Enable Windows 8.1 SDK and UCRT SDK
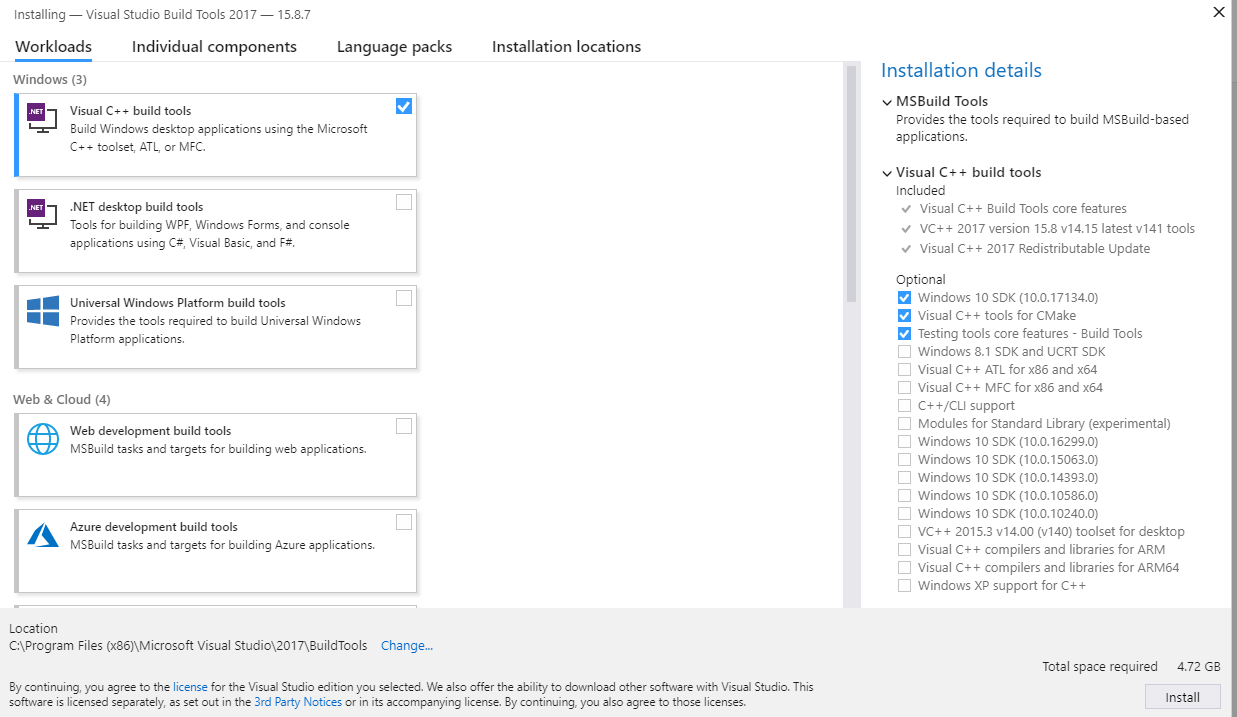This screenshot has height=717, width=1237. click(x=905, y=352)
